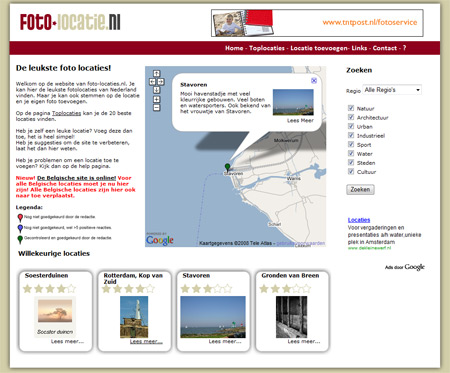This screenshot has width=450, height=373.
Task: Pan the map left with arrow control
Action: pos(152,82)
